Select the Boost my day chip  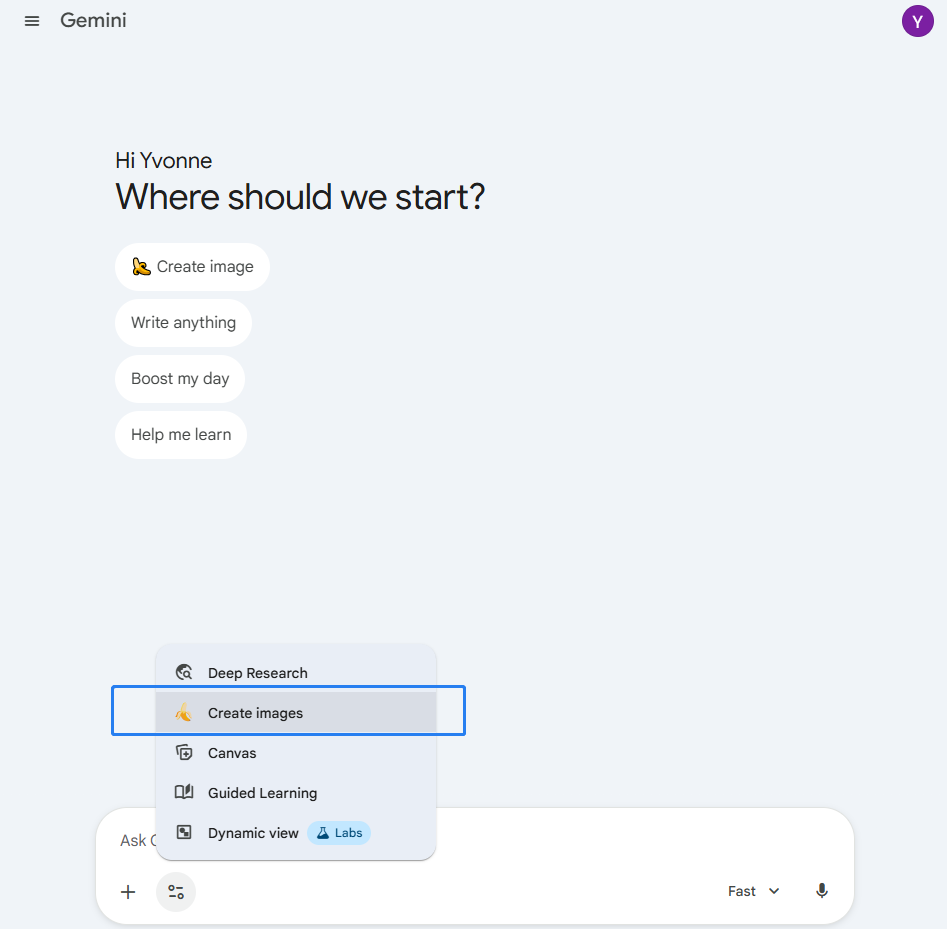[180, 379]
